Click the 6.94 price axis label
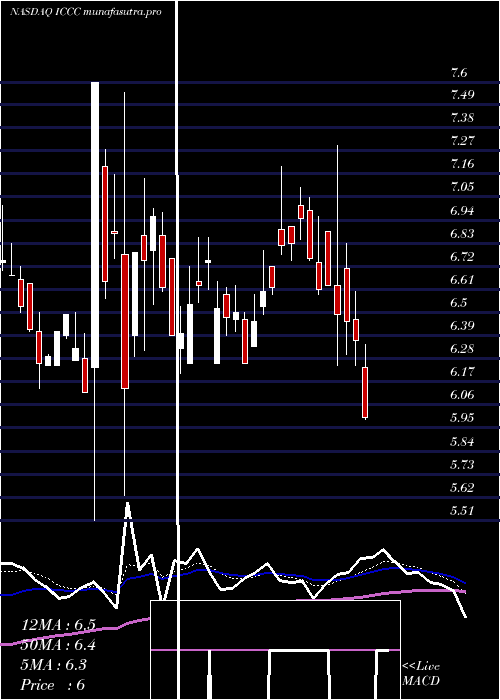The height and width of the screenshot is (700, 500). 462,210
